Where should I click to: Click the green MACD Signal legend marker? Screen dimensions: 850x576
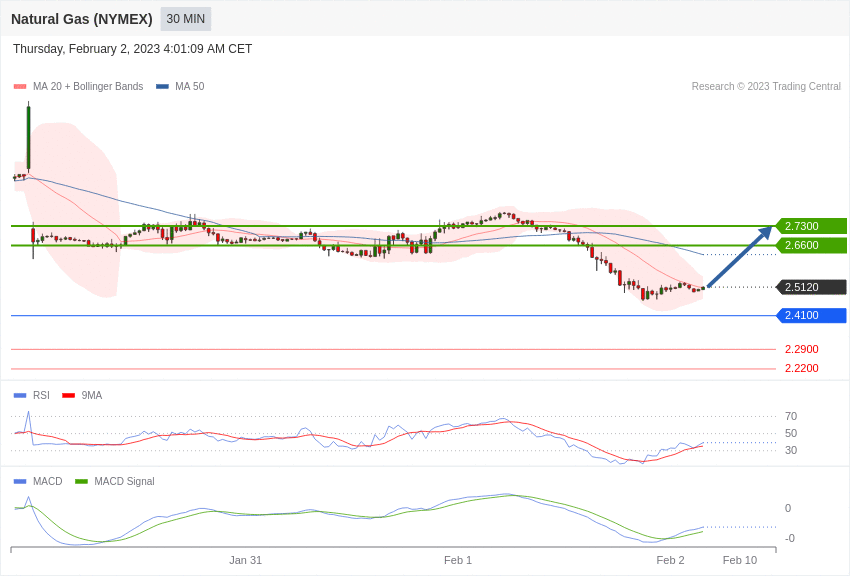point(81,482)
